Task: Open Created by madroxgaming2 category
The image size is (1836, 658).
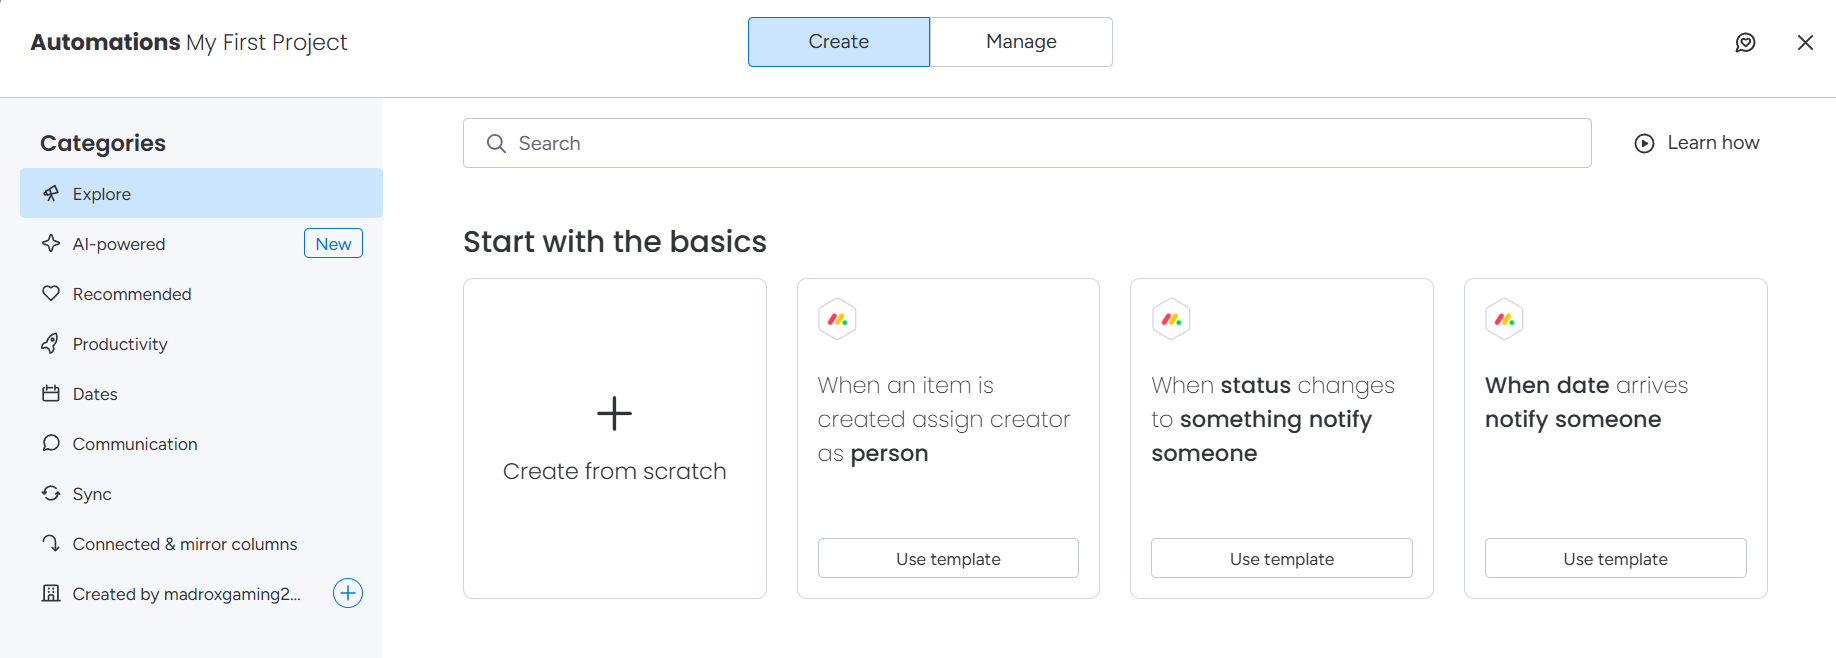Action: tap(201, 593)
